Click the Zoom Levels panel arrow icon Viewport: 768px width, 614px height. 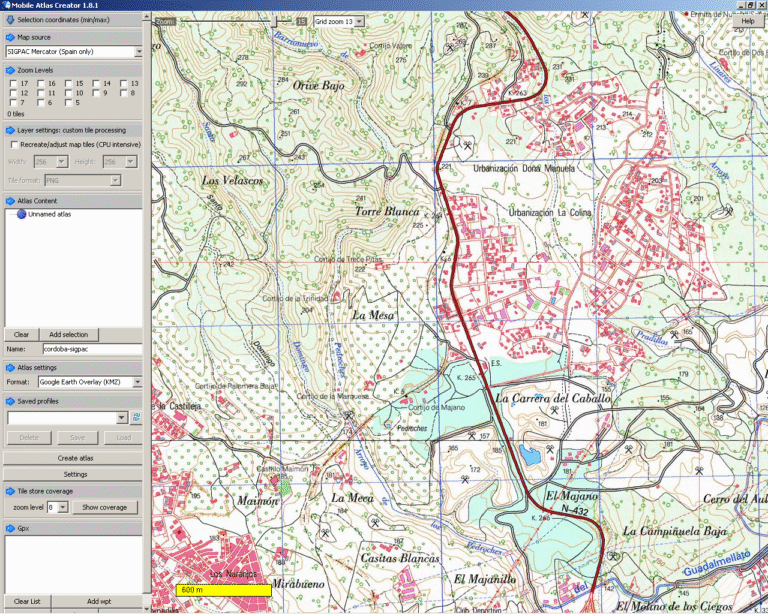10,70
